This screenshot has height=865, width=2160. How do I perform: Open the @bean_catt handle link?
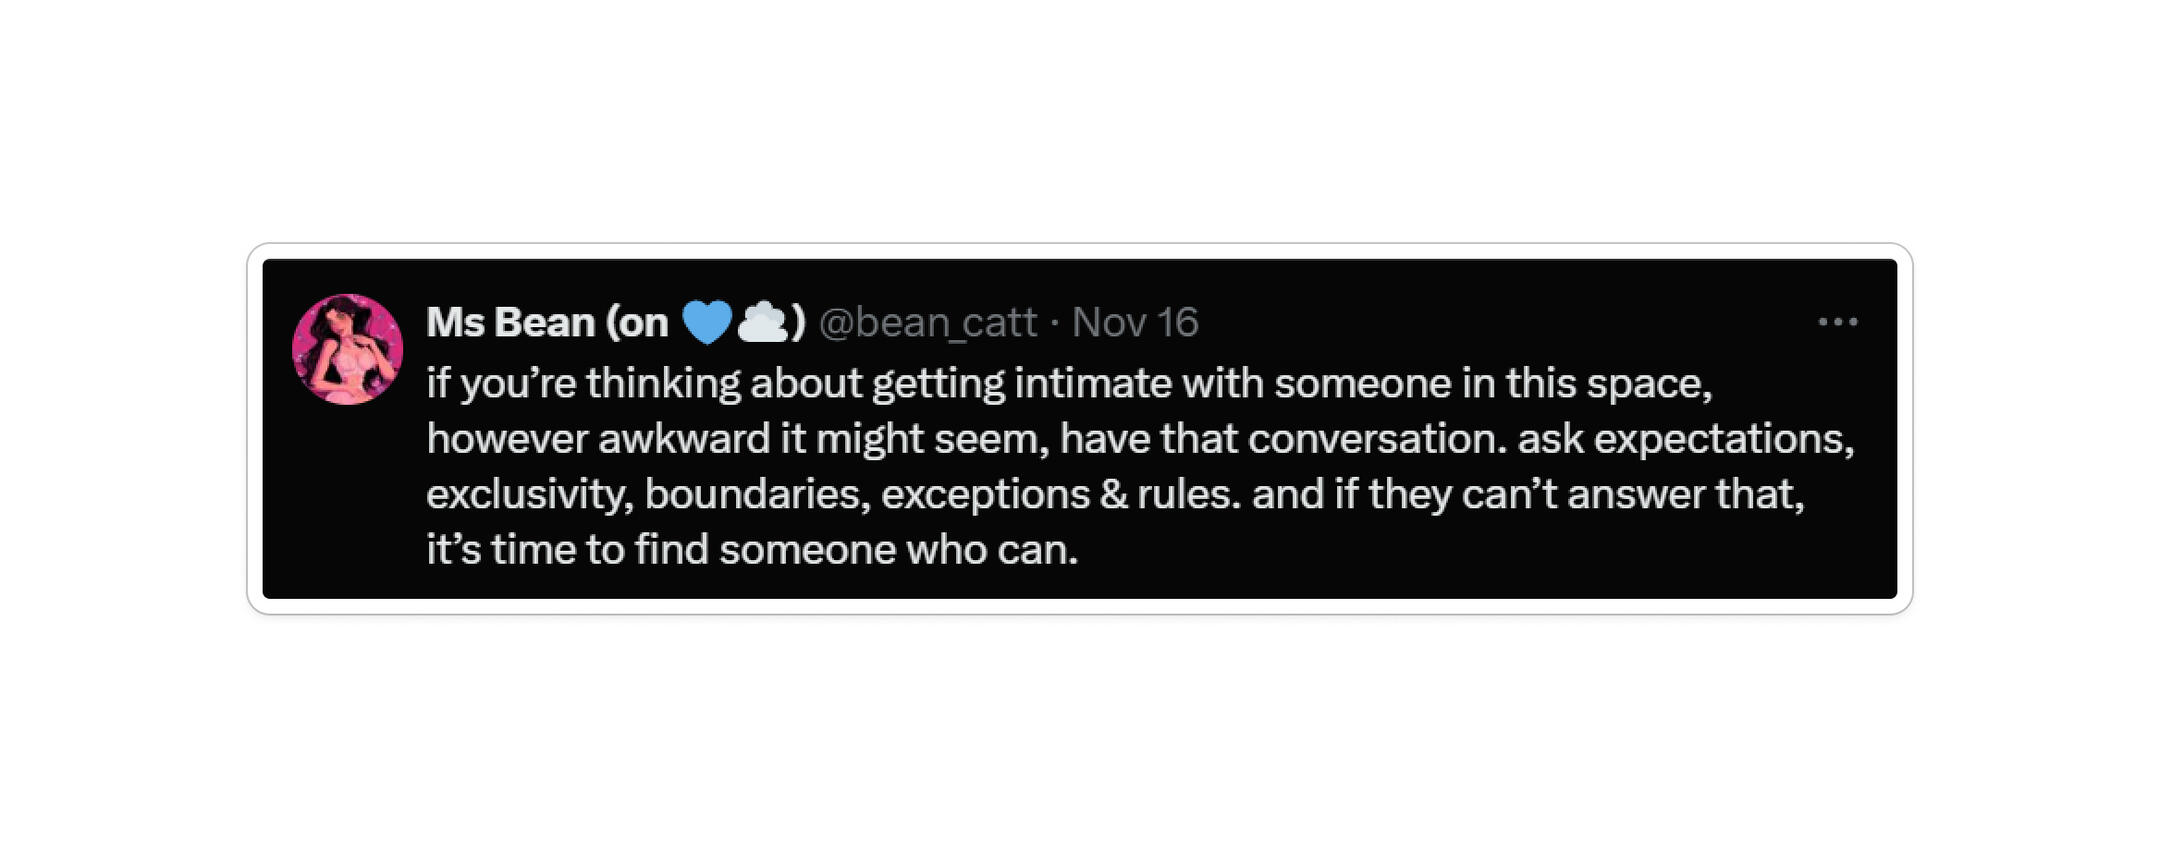[x=927, y=322]
